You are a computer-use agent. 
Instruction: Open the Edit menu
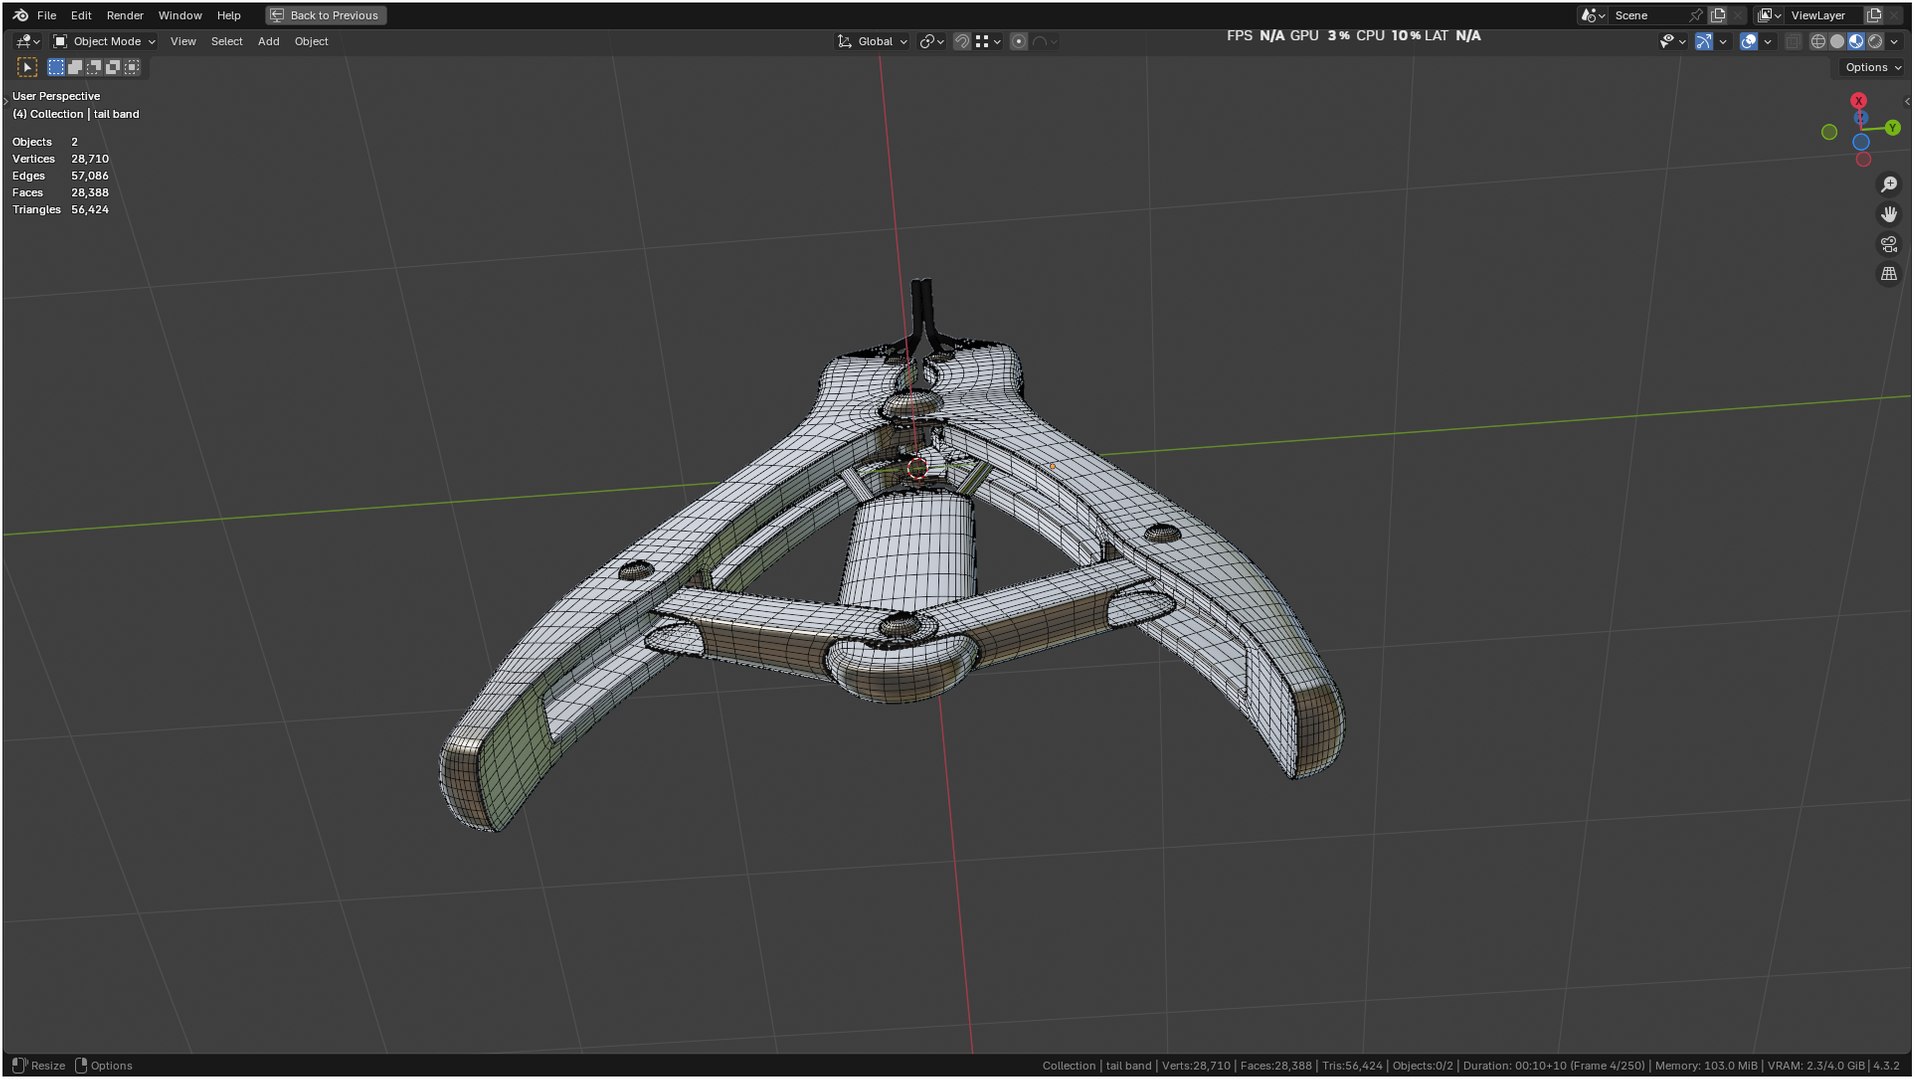[81, 15]
